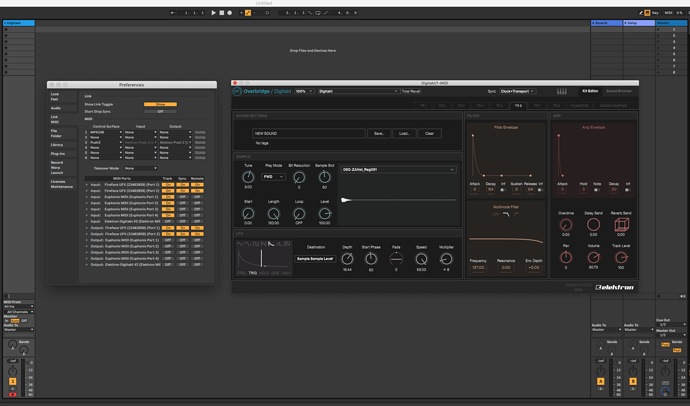
Task: Select high-pass shape in Multimode Filter
Action: [x=516, y=214]
